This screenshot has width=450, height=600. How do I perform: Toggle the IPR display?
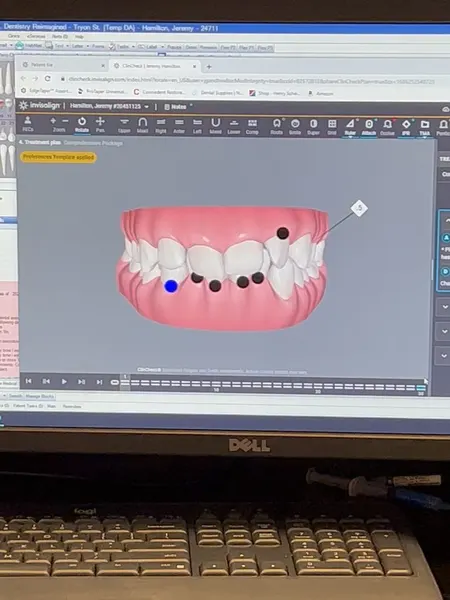point(406,127)
